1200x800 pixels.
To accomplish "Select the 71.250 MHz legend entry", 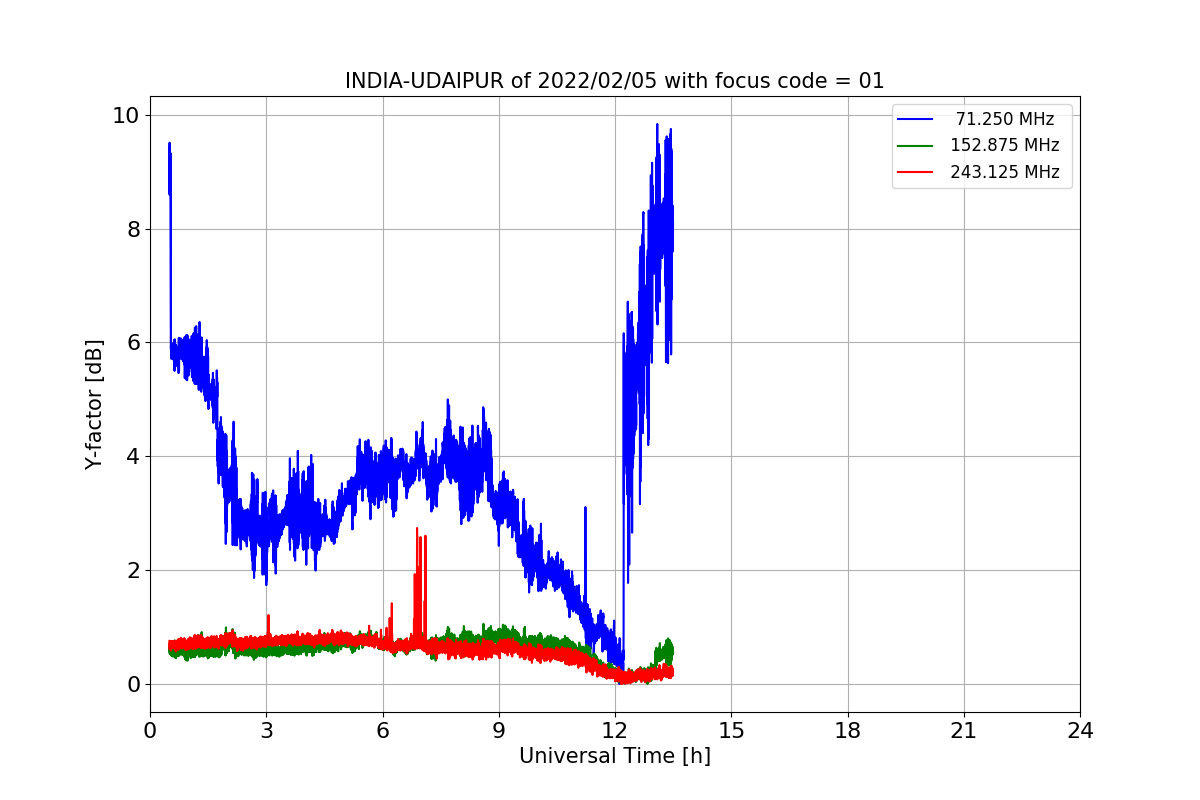I will 984,119.
